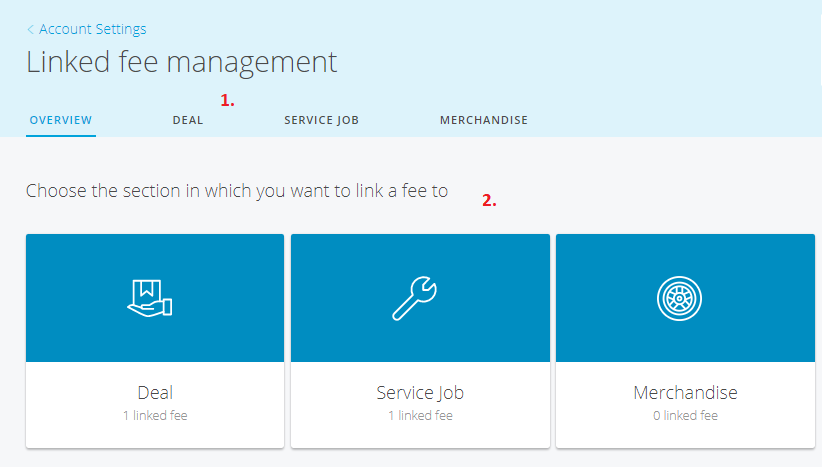Click the 'Choose the section' instruction text
This screenshot has width=822, height=467.
(x=237, y=191)
